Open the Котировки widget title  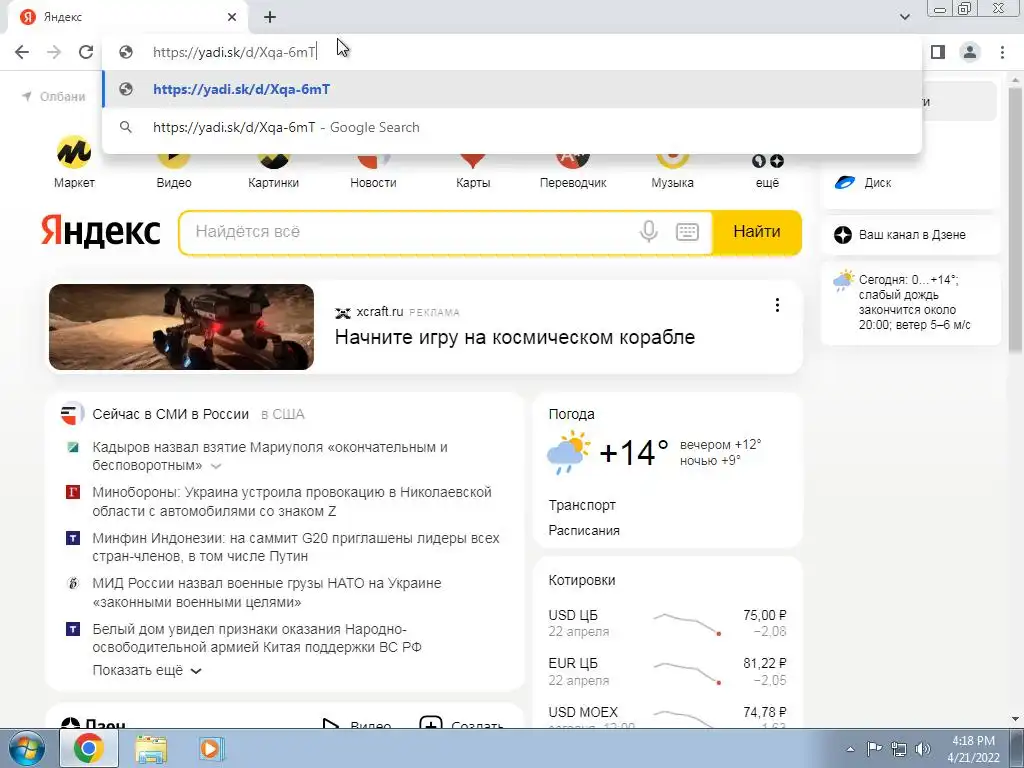pos(582,580)
